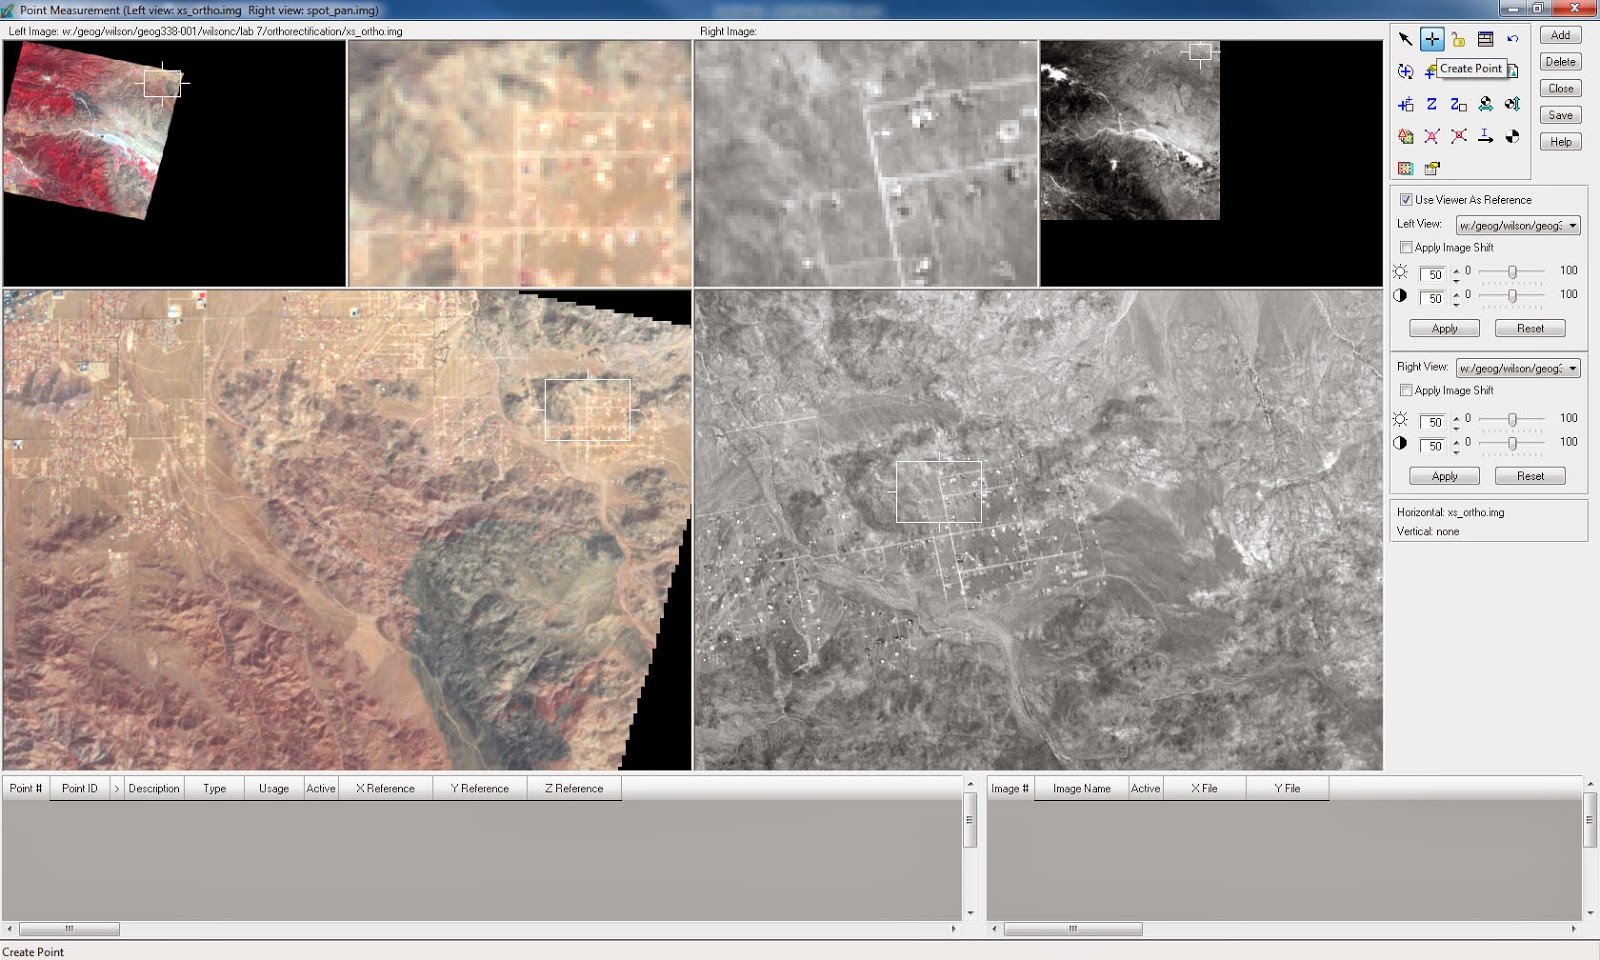Click the Delete button

pos(1560,62)
